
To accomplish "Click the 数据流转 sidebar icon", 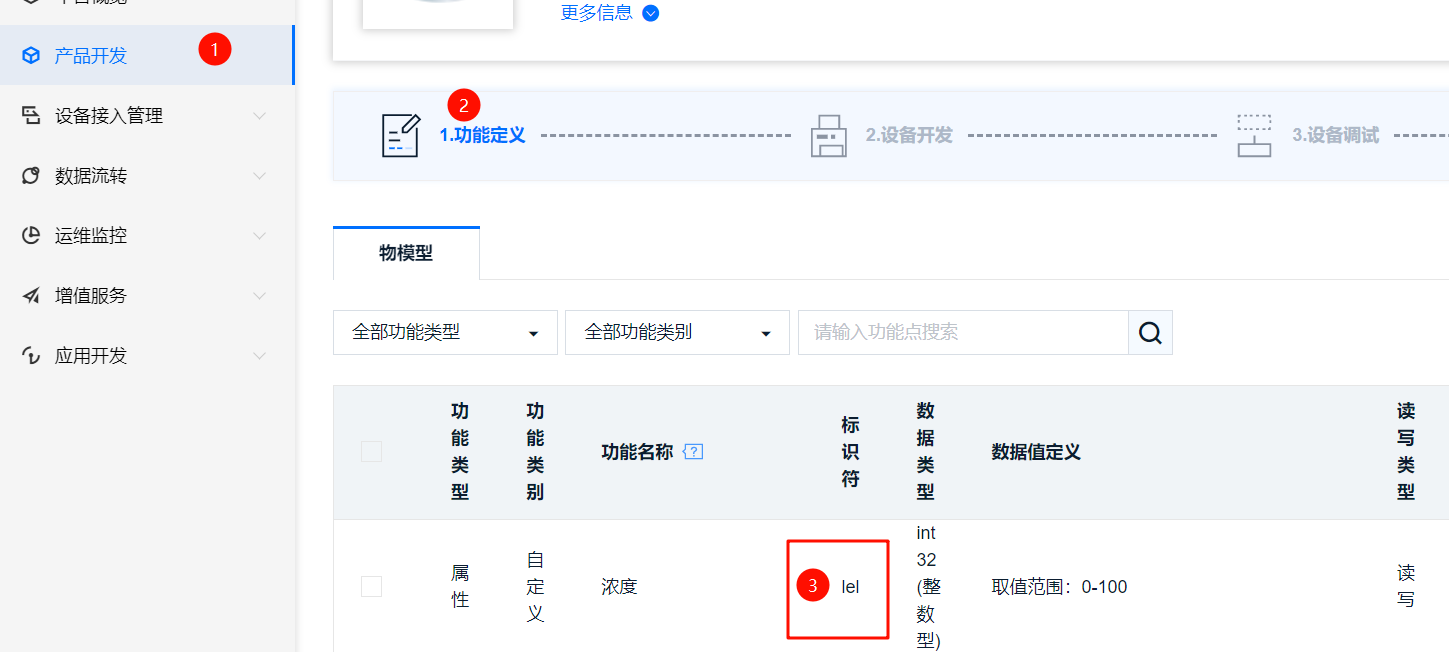I will click(x=28, y=175).
